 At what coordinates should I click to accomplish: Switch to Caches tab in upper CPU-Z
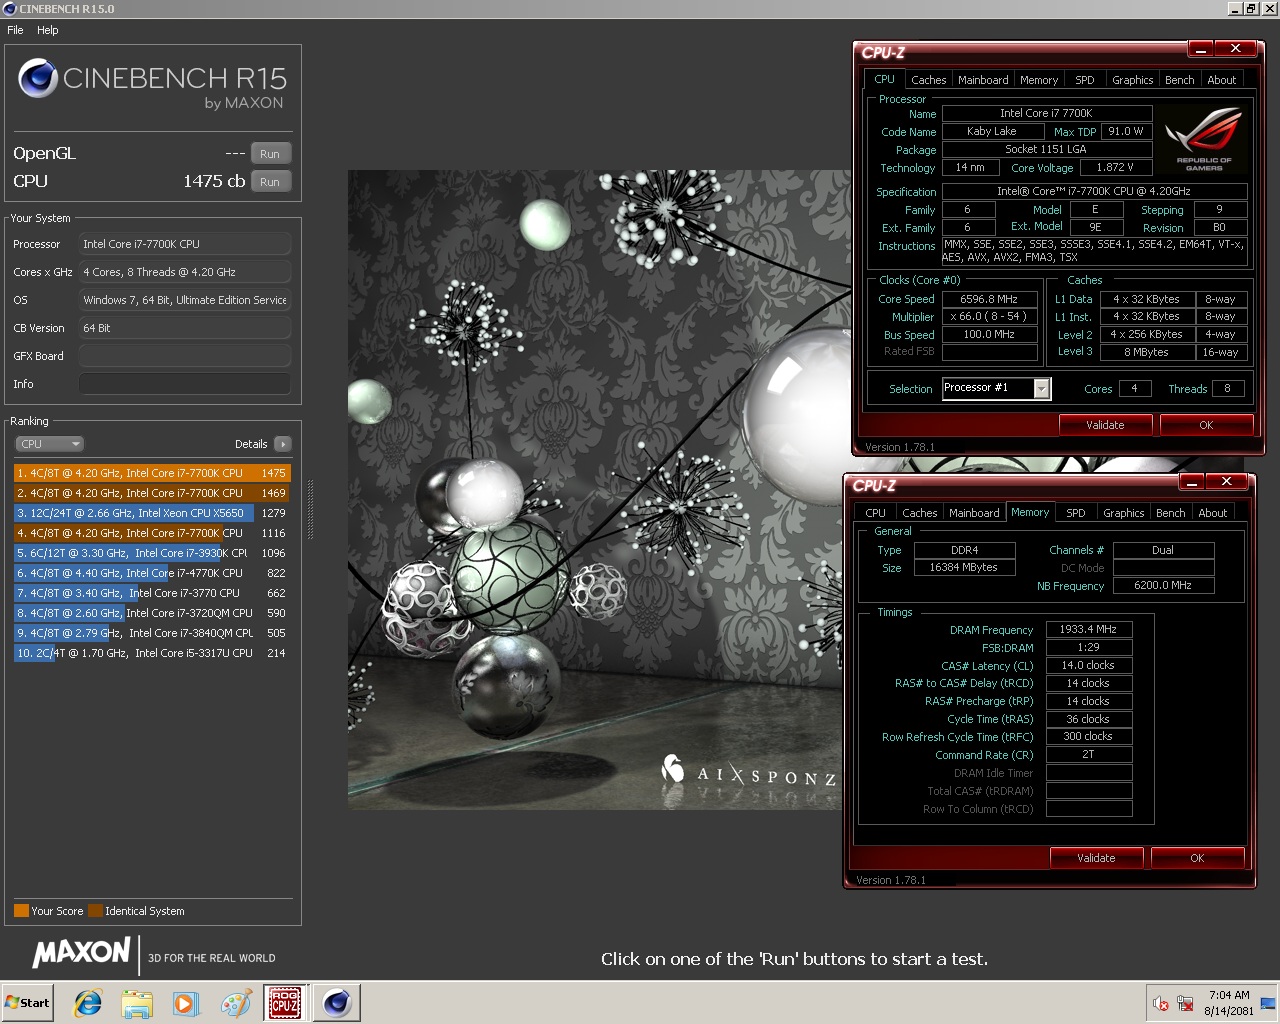[x=928, y=80]
